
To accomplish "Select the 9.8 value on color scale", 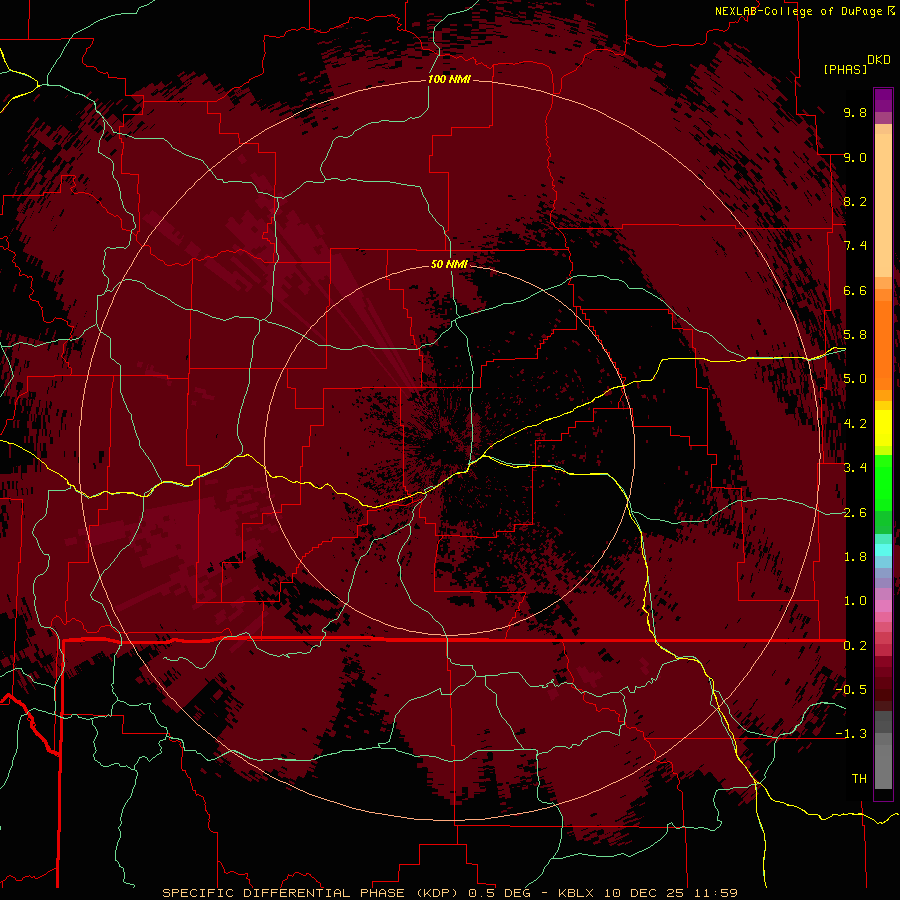I will [x=855, y=112].
